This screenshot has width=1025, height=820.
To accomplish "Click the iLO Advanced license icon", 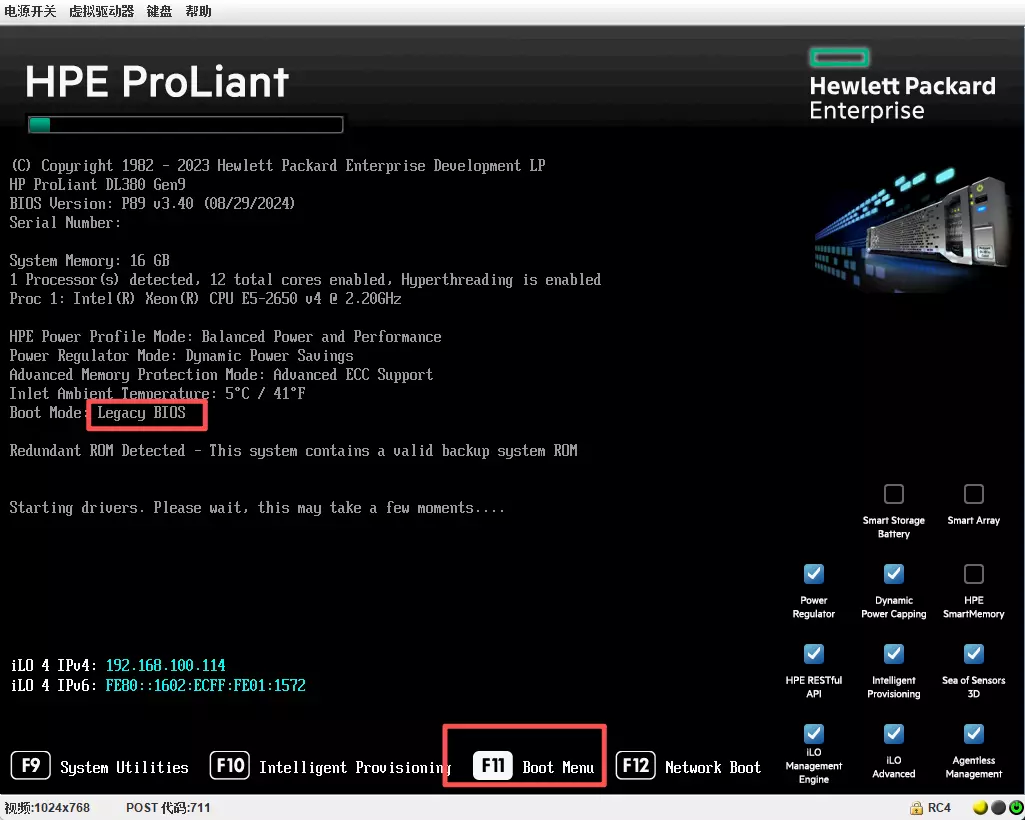I will coord(893,733).
